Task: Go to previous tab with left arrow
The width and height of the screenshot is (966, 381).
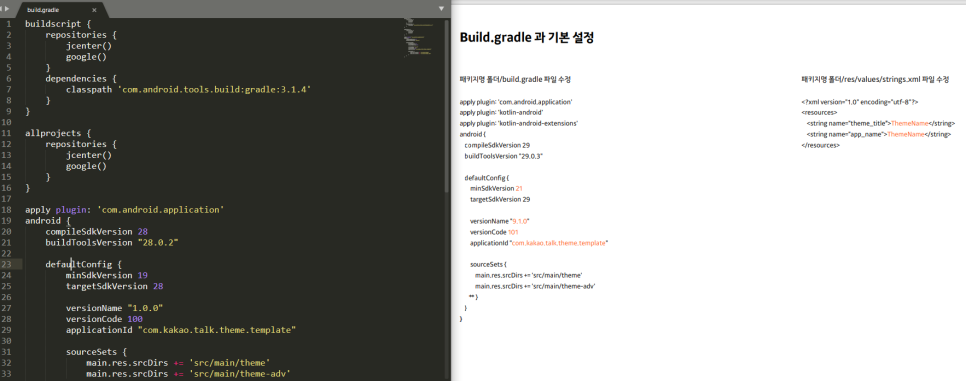Action: 2,9
